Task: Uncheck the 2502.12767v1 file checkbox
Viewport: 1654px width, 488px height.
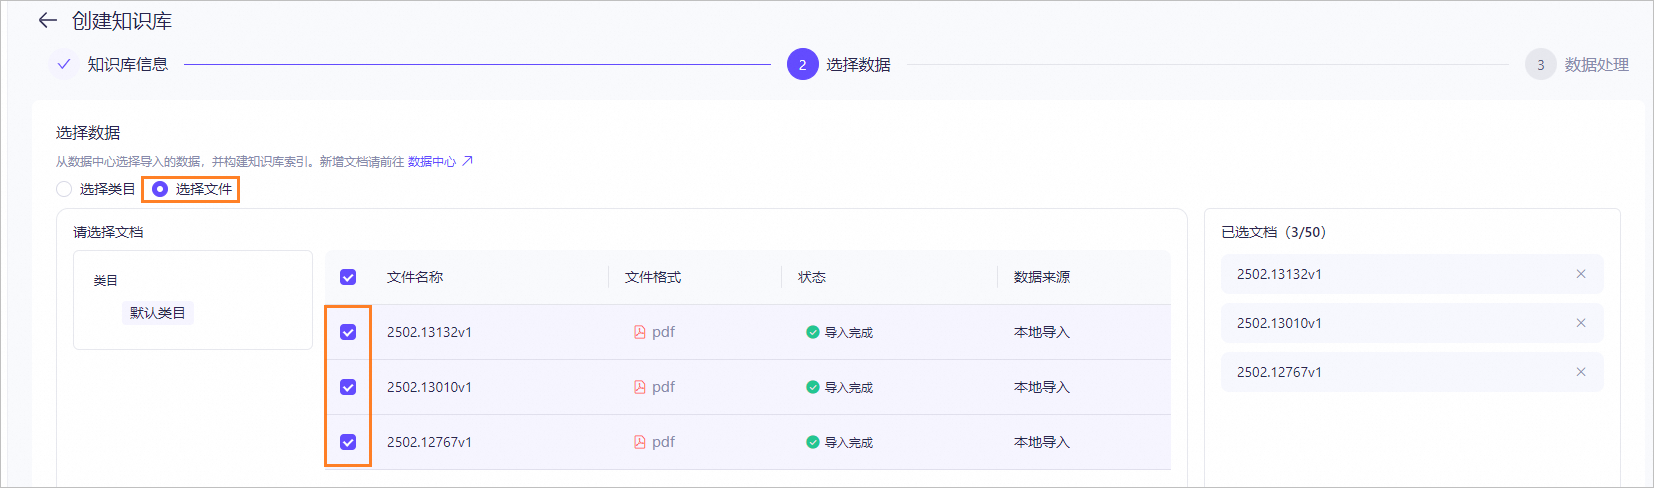Action: pos(348,442)
